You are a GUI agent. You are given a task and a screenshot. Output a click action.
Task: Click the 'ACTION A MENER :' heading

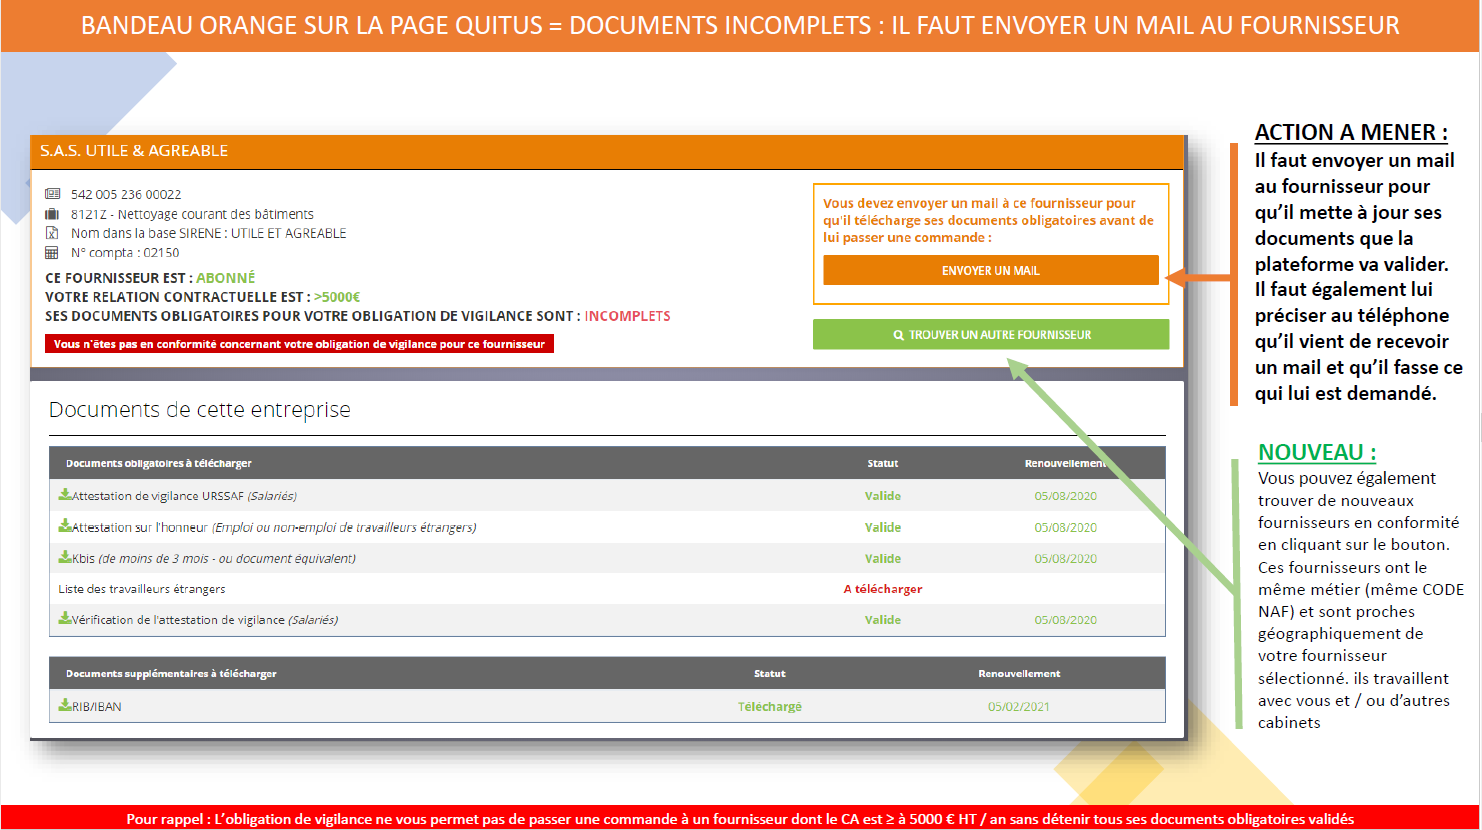click(x=1351, y=132)
